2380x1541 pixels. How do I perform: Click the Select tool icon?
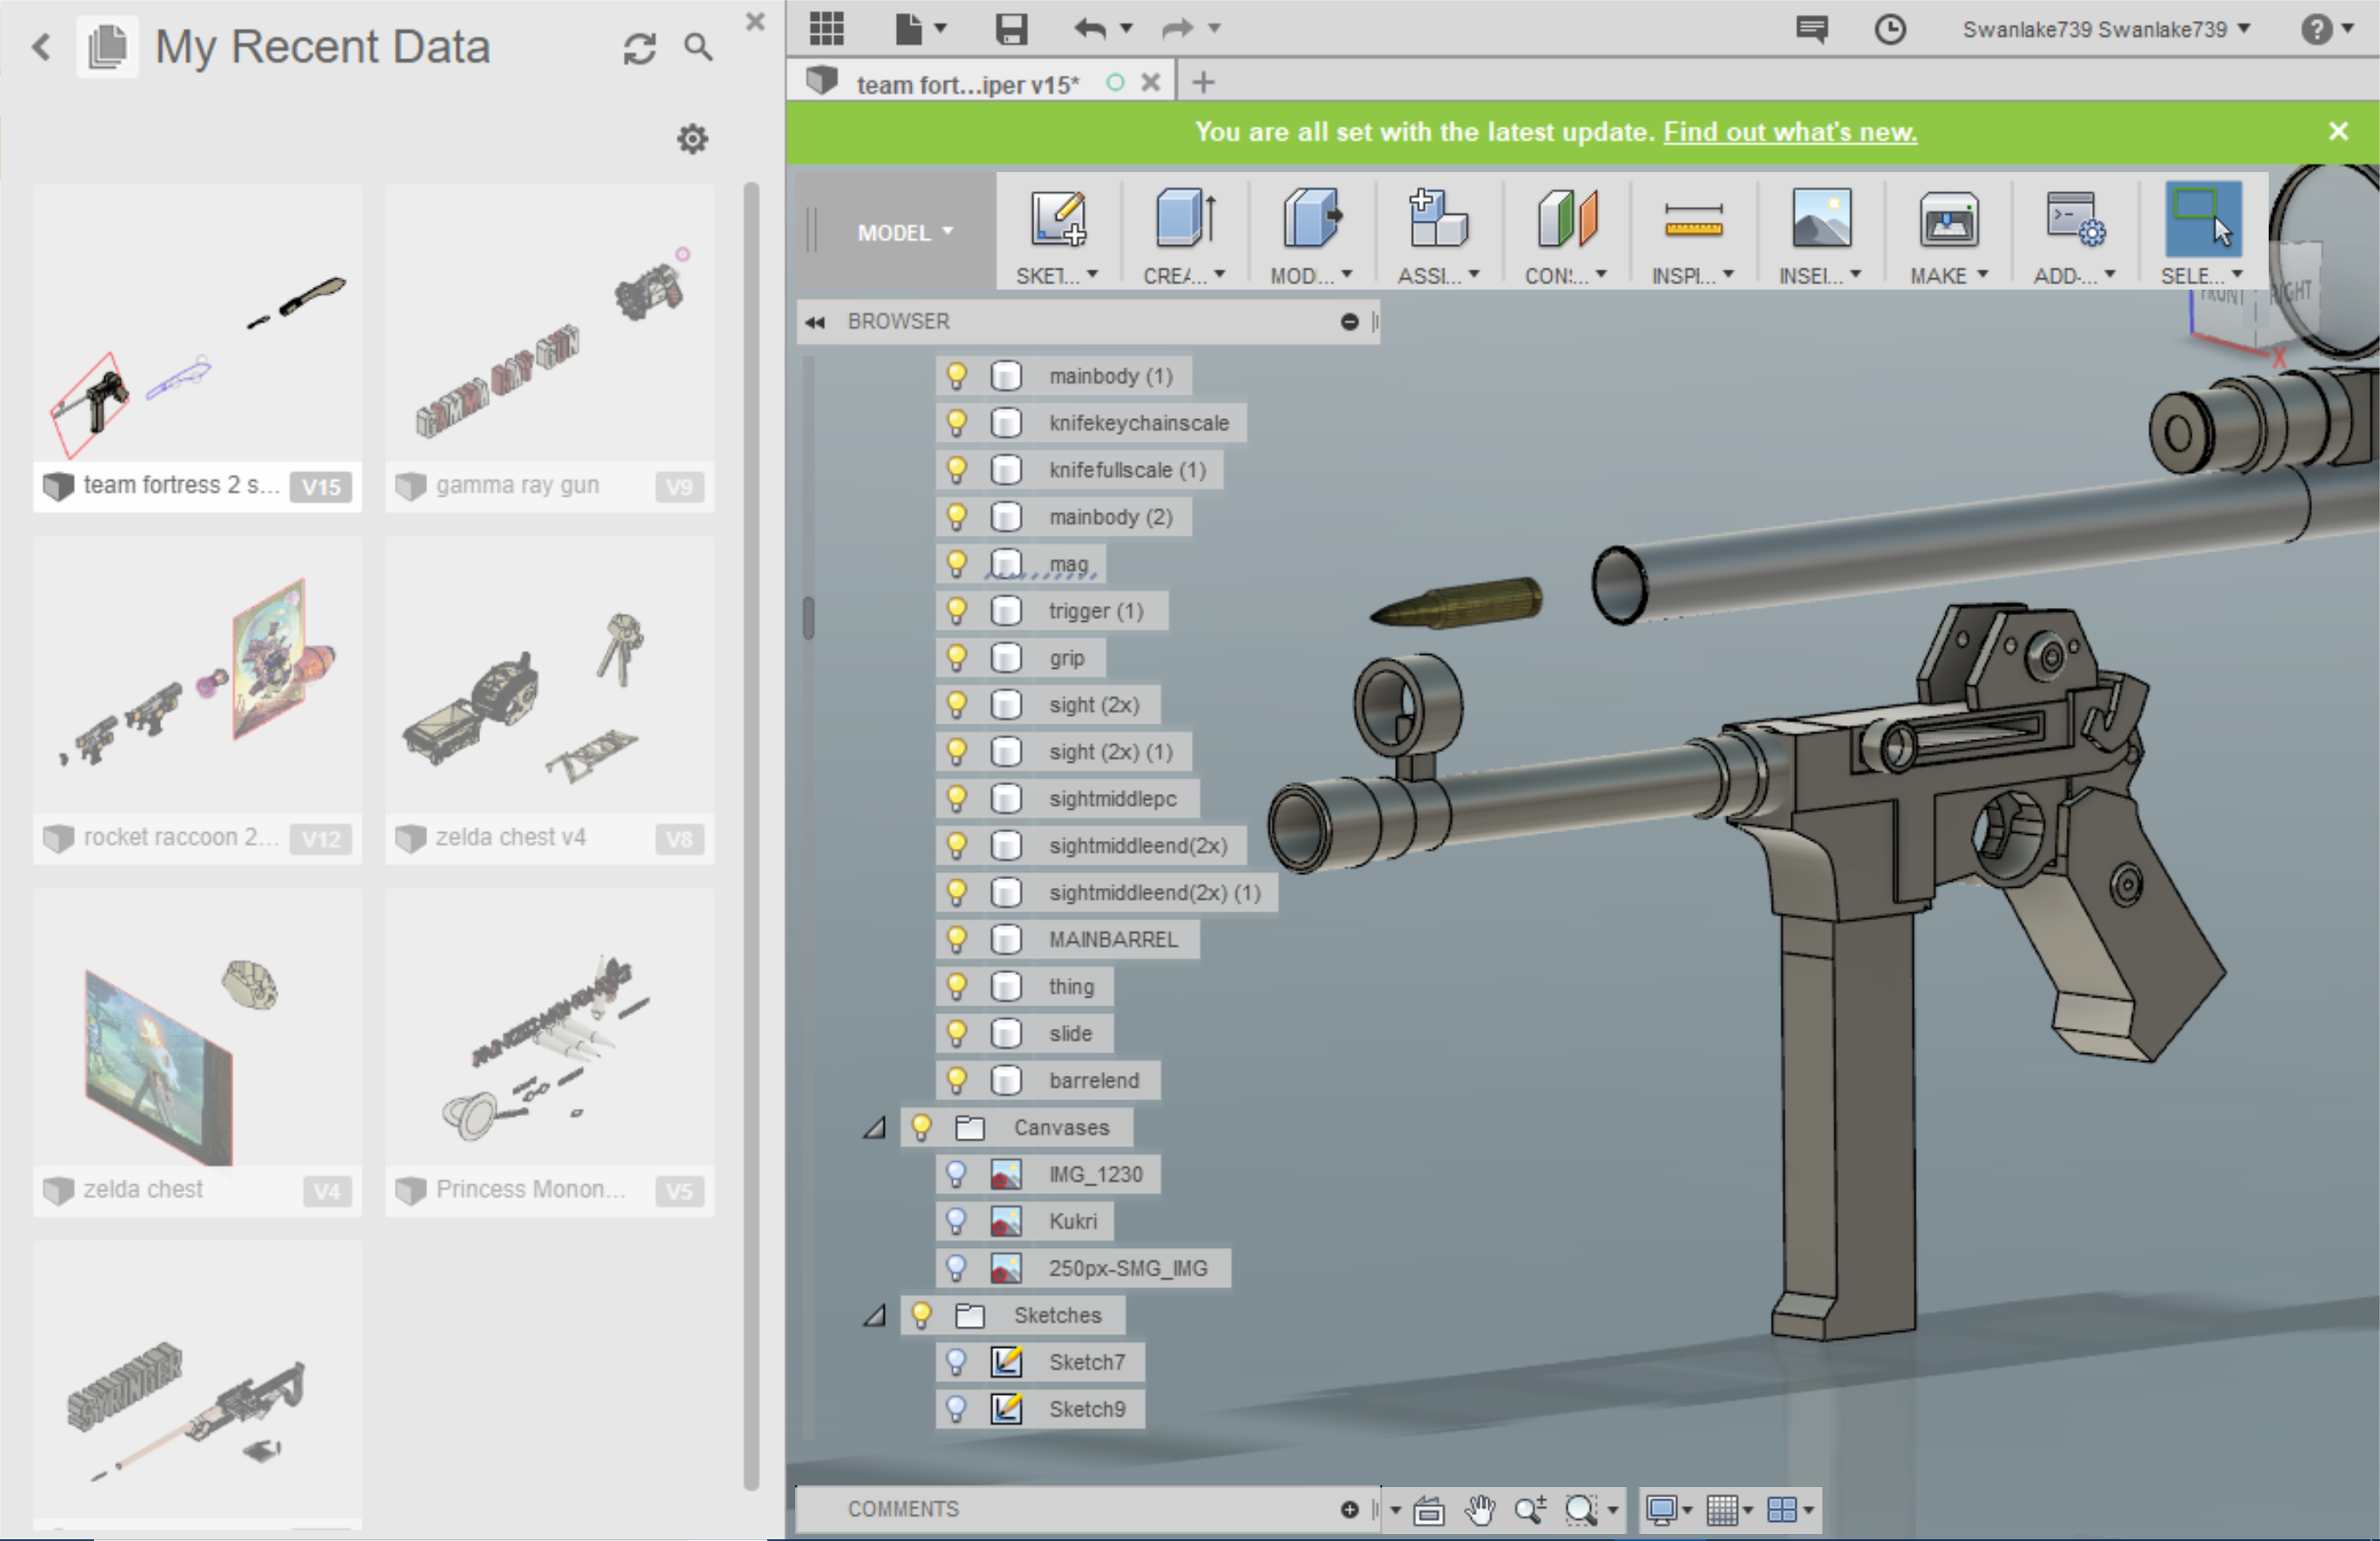click(2202, 218)
